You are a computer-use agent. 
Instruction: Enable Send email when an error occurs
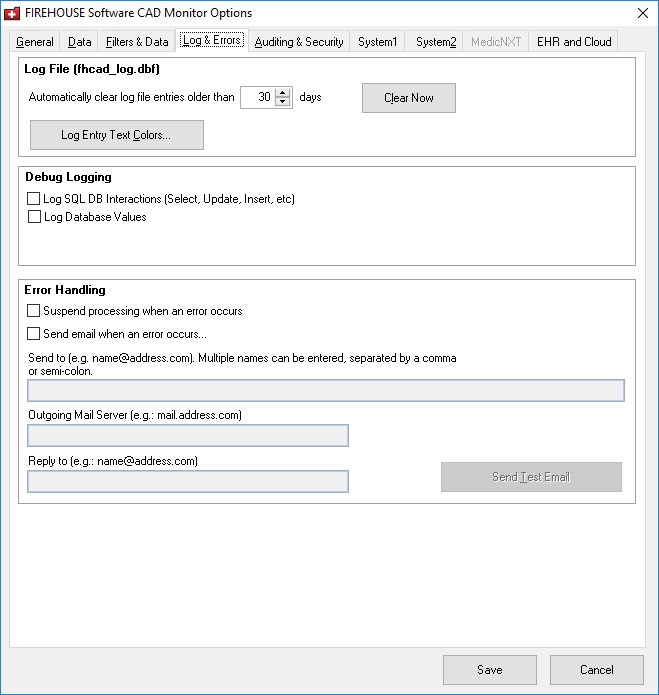tap(34, 334)
